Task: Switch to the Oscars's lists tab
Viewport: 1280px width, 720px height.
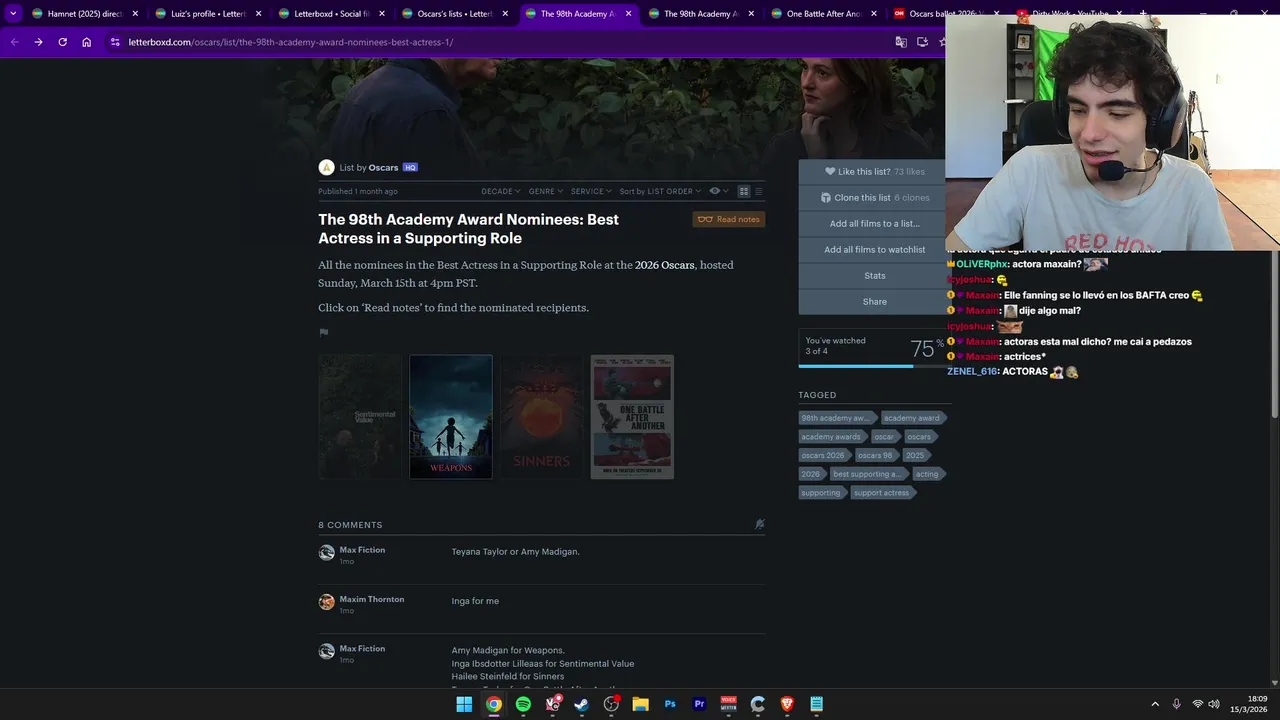Action: 454,14
